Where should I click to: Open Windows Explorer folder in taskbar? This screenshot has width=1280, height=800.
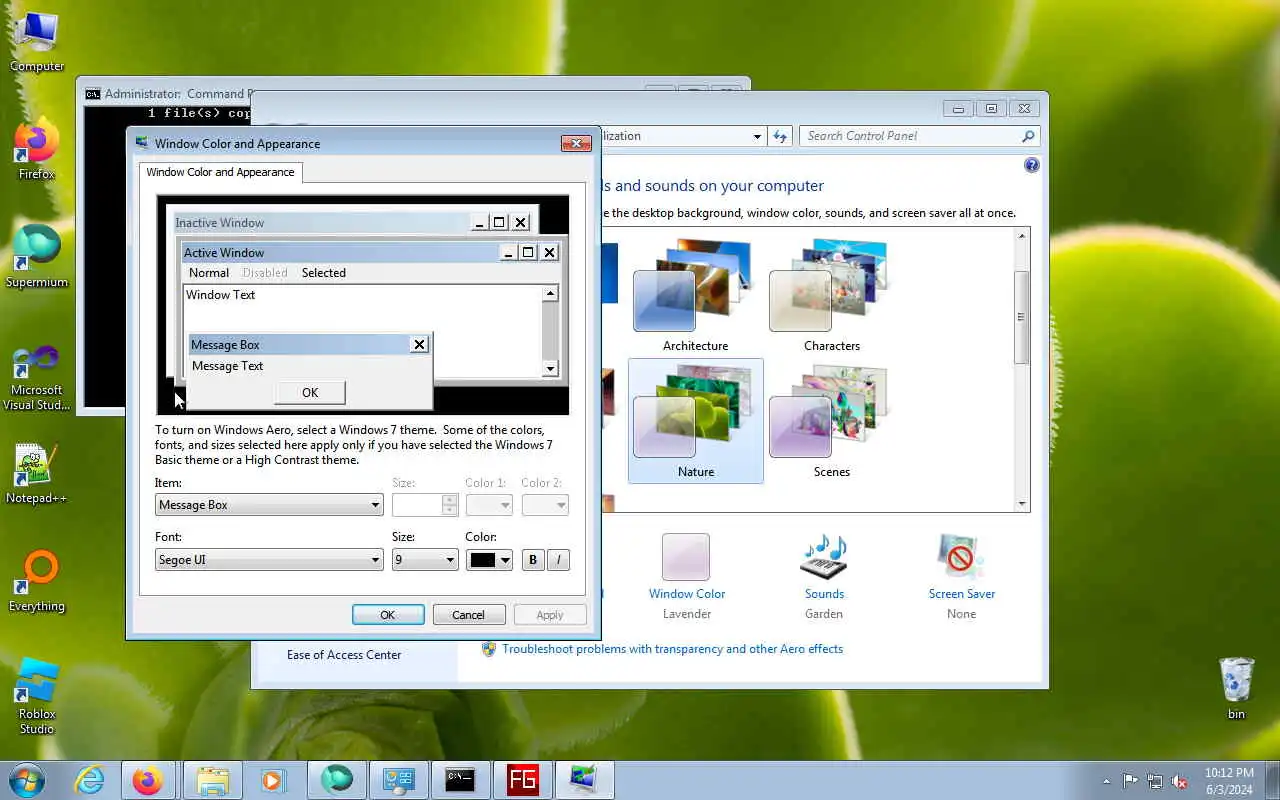pyautogui.click(x=212, y=780)
